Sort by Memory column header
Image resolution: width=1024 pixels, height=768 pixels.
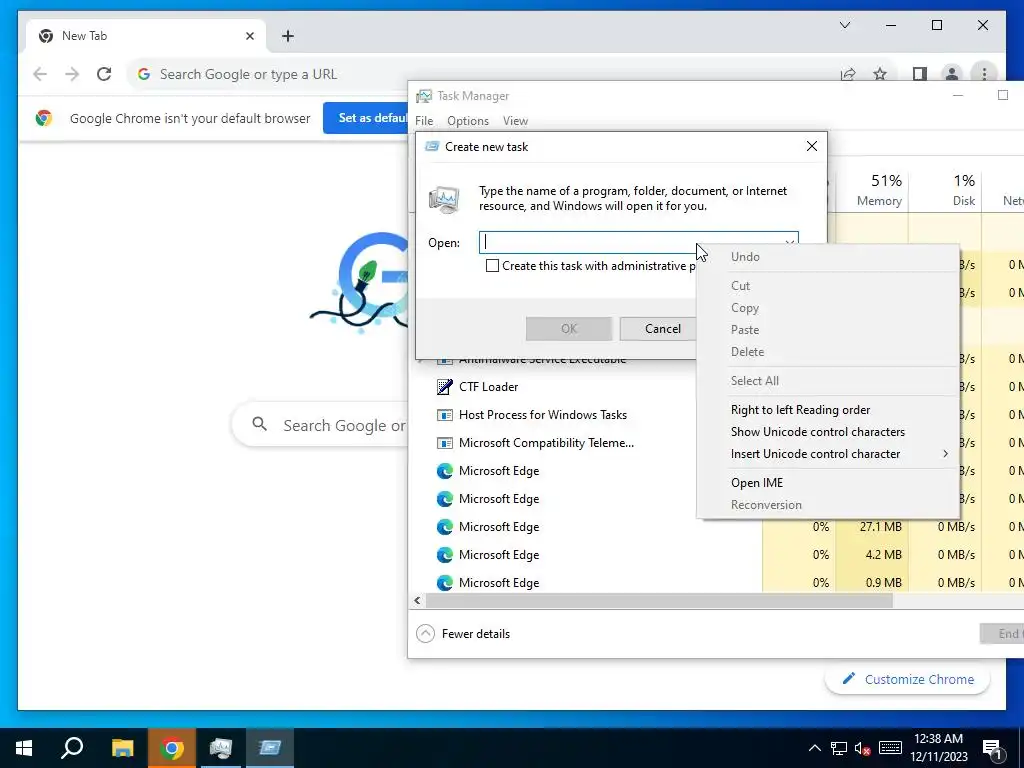[x=872, y=190]
